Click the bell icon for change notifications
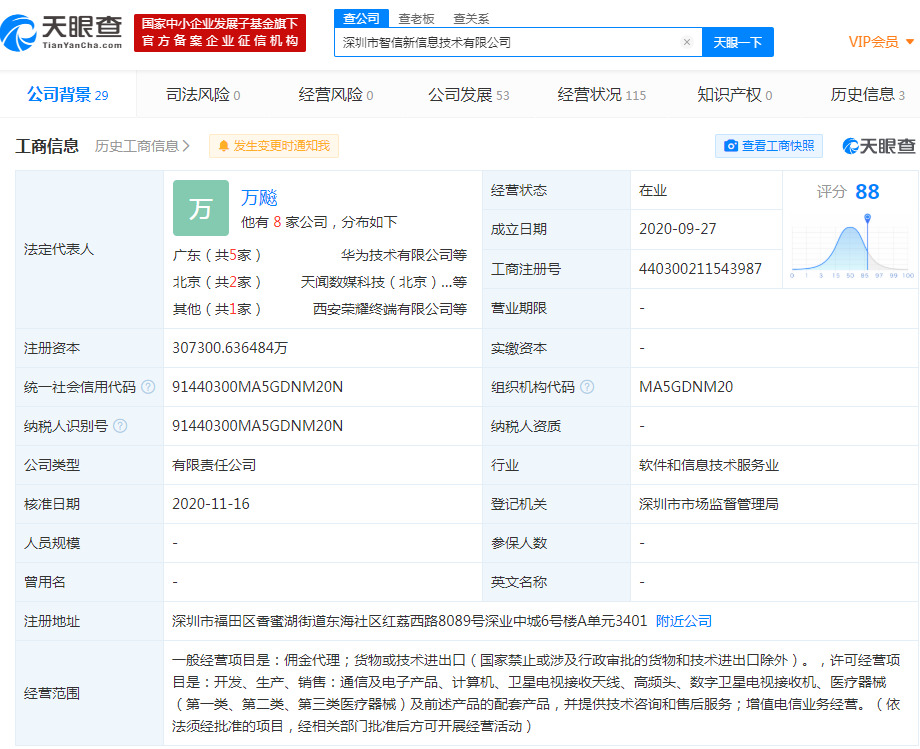This screenshot has width=920, height=749. (224, 146)
